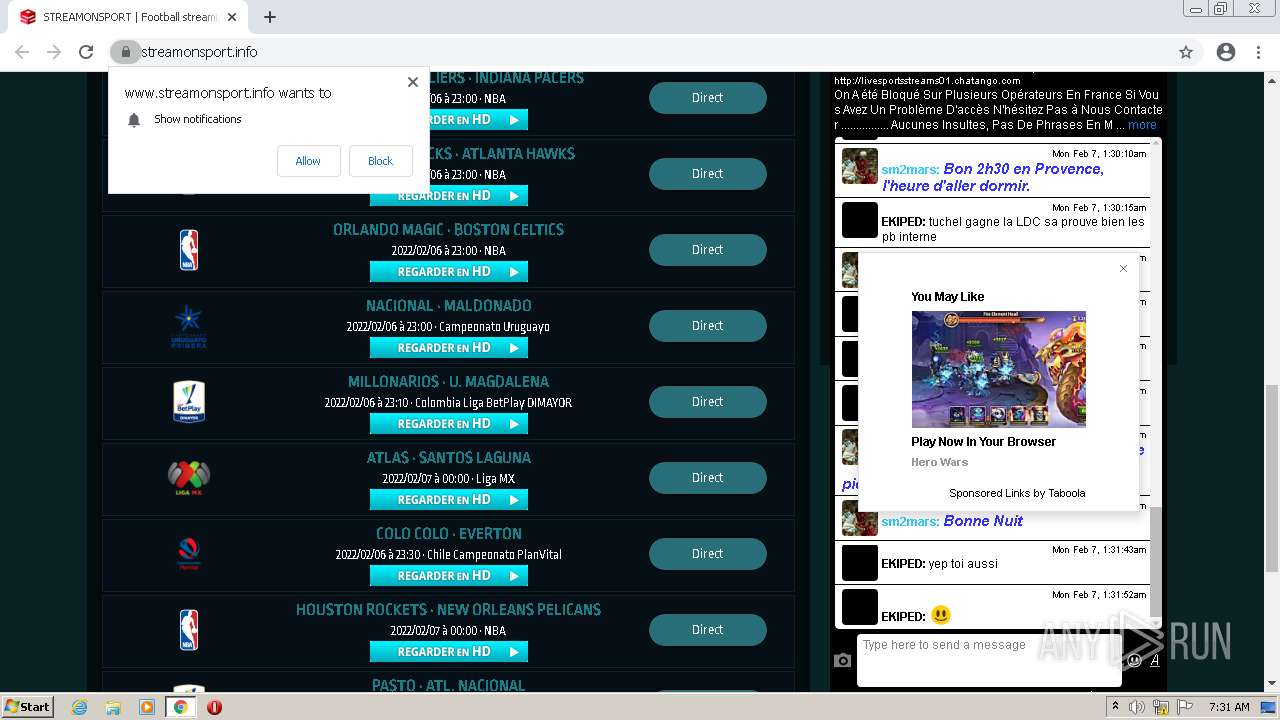Open Colo Colo · Everton match link
The image size is (1280, 720).
coord(448,534)
